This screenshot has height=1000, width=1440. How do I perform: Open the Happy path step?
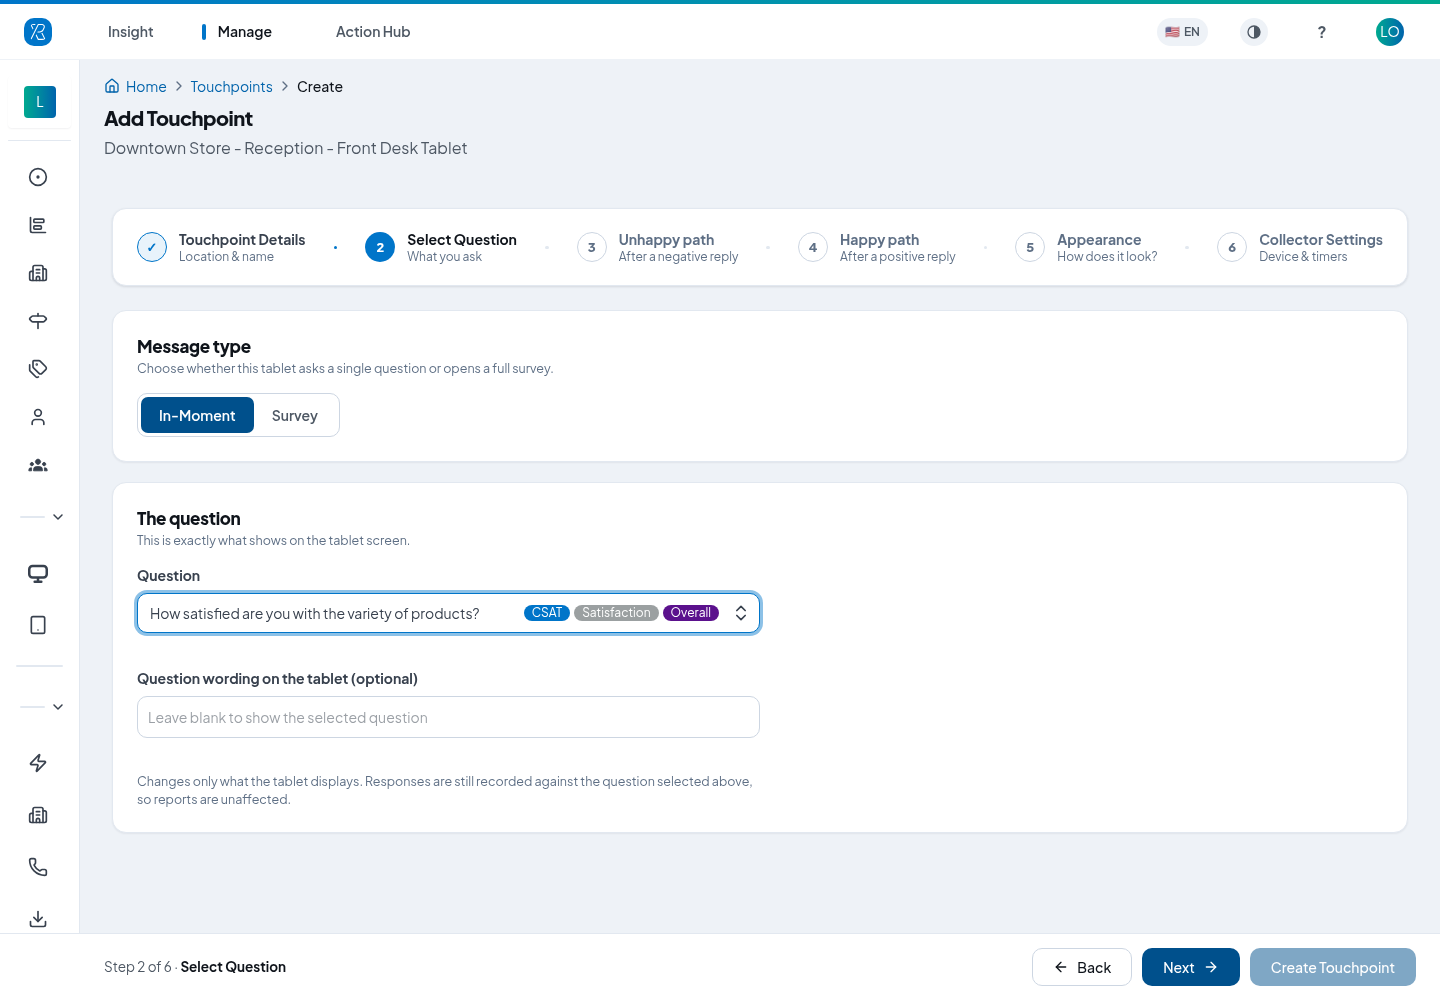point(877,247)
